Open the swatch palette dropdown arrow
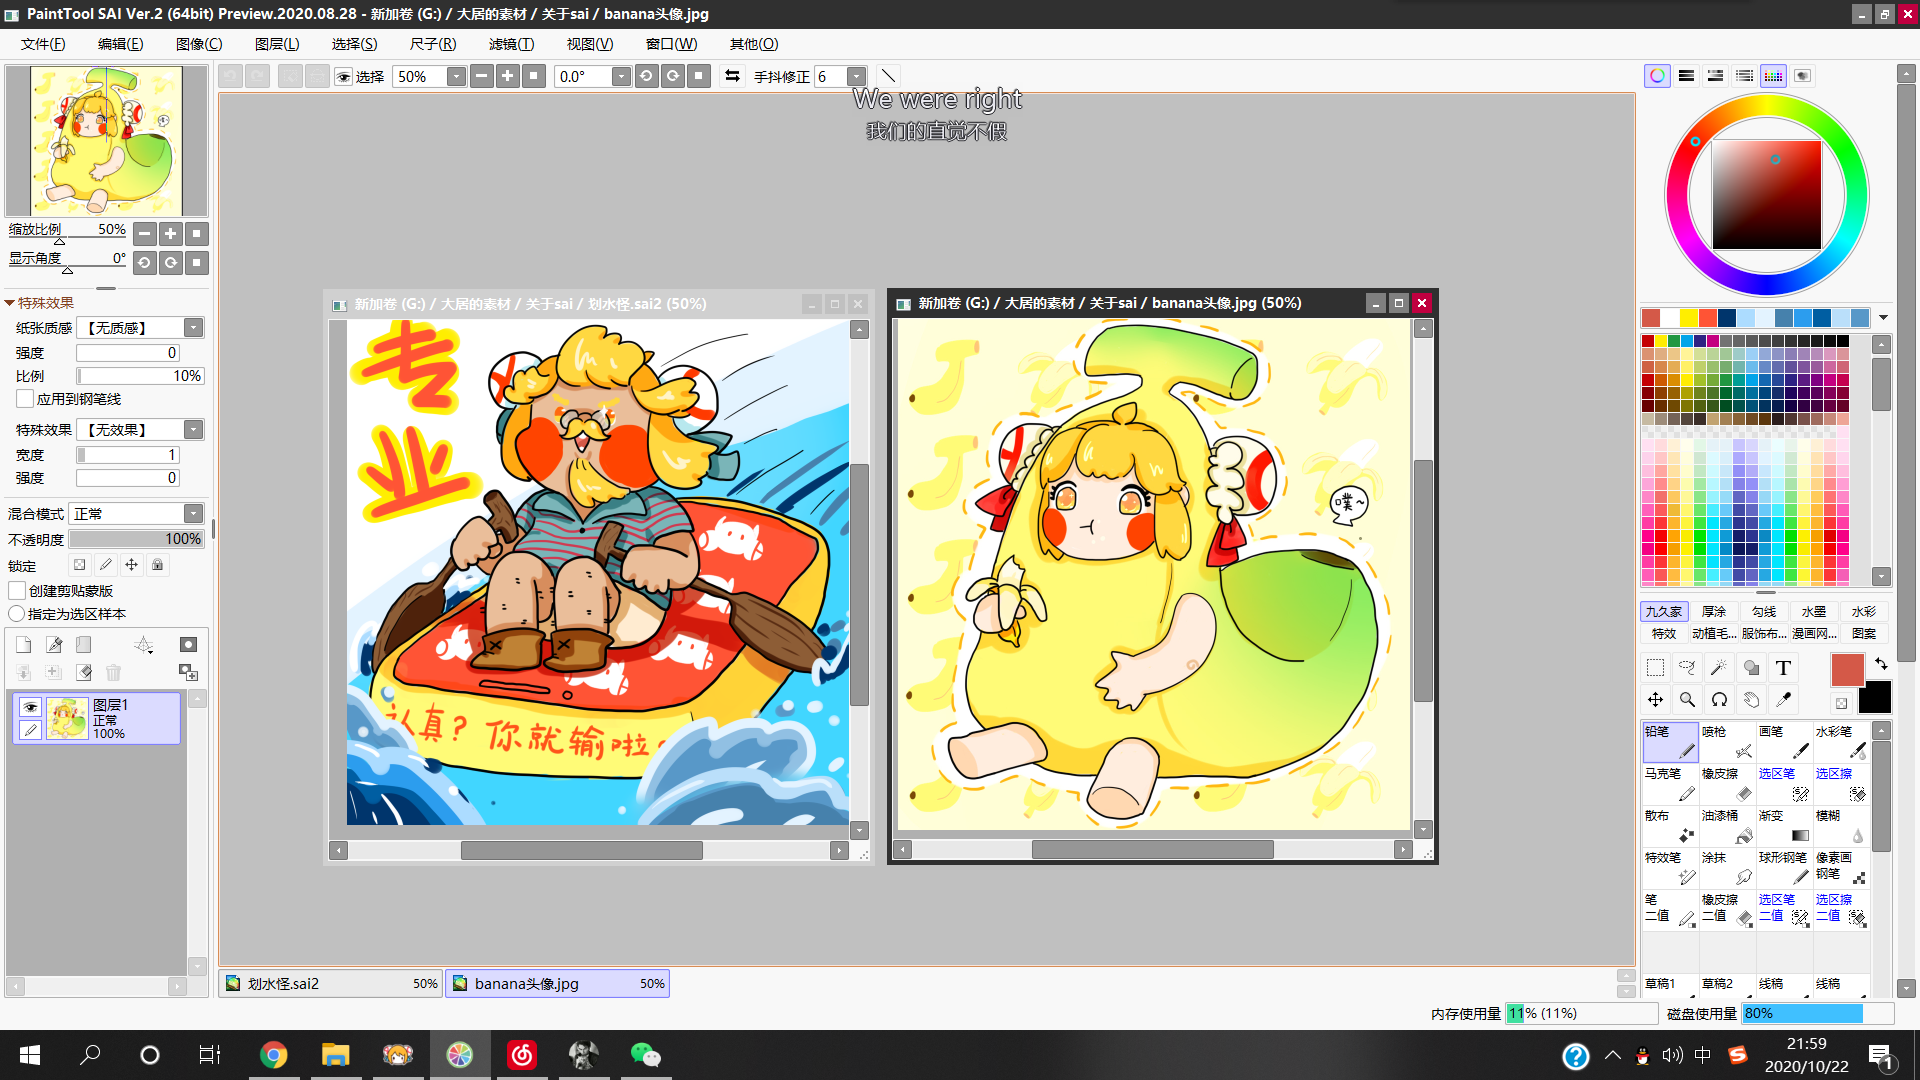Viewport: 1920px width, 1080px height. pos(1884,318)
